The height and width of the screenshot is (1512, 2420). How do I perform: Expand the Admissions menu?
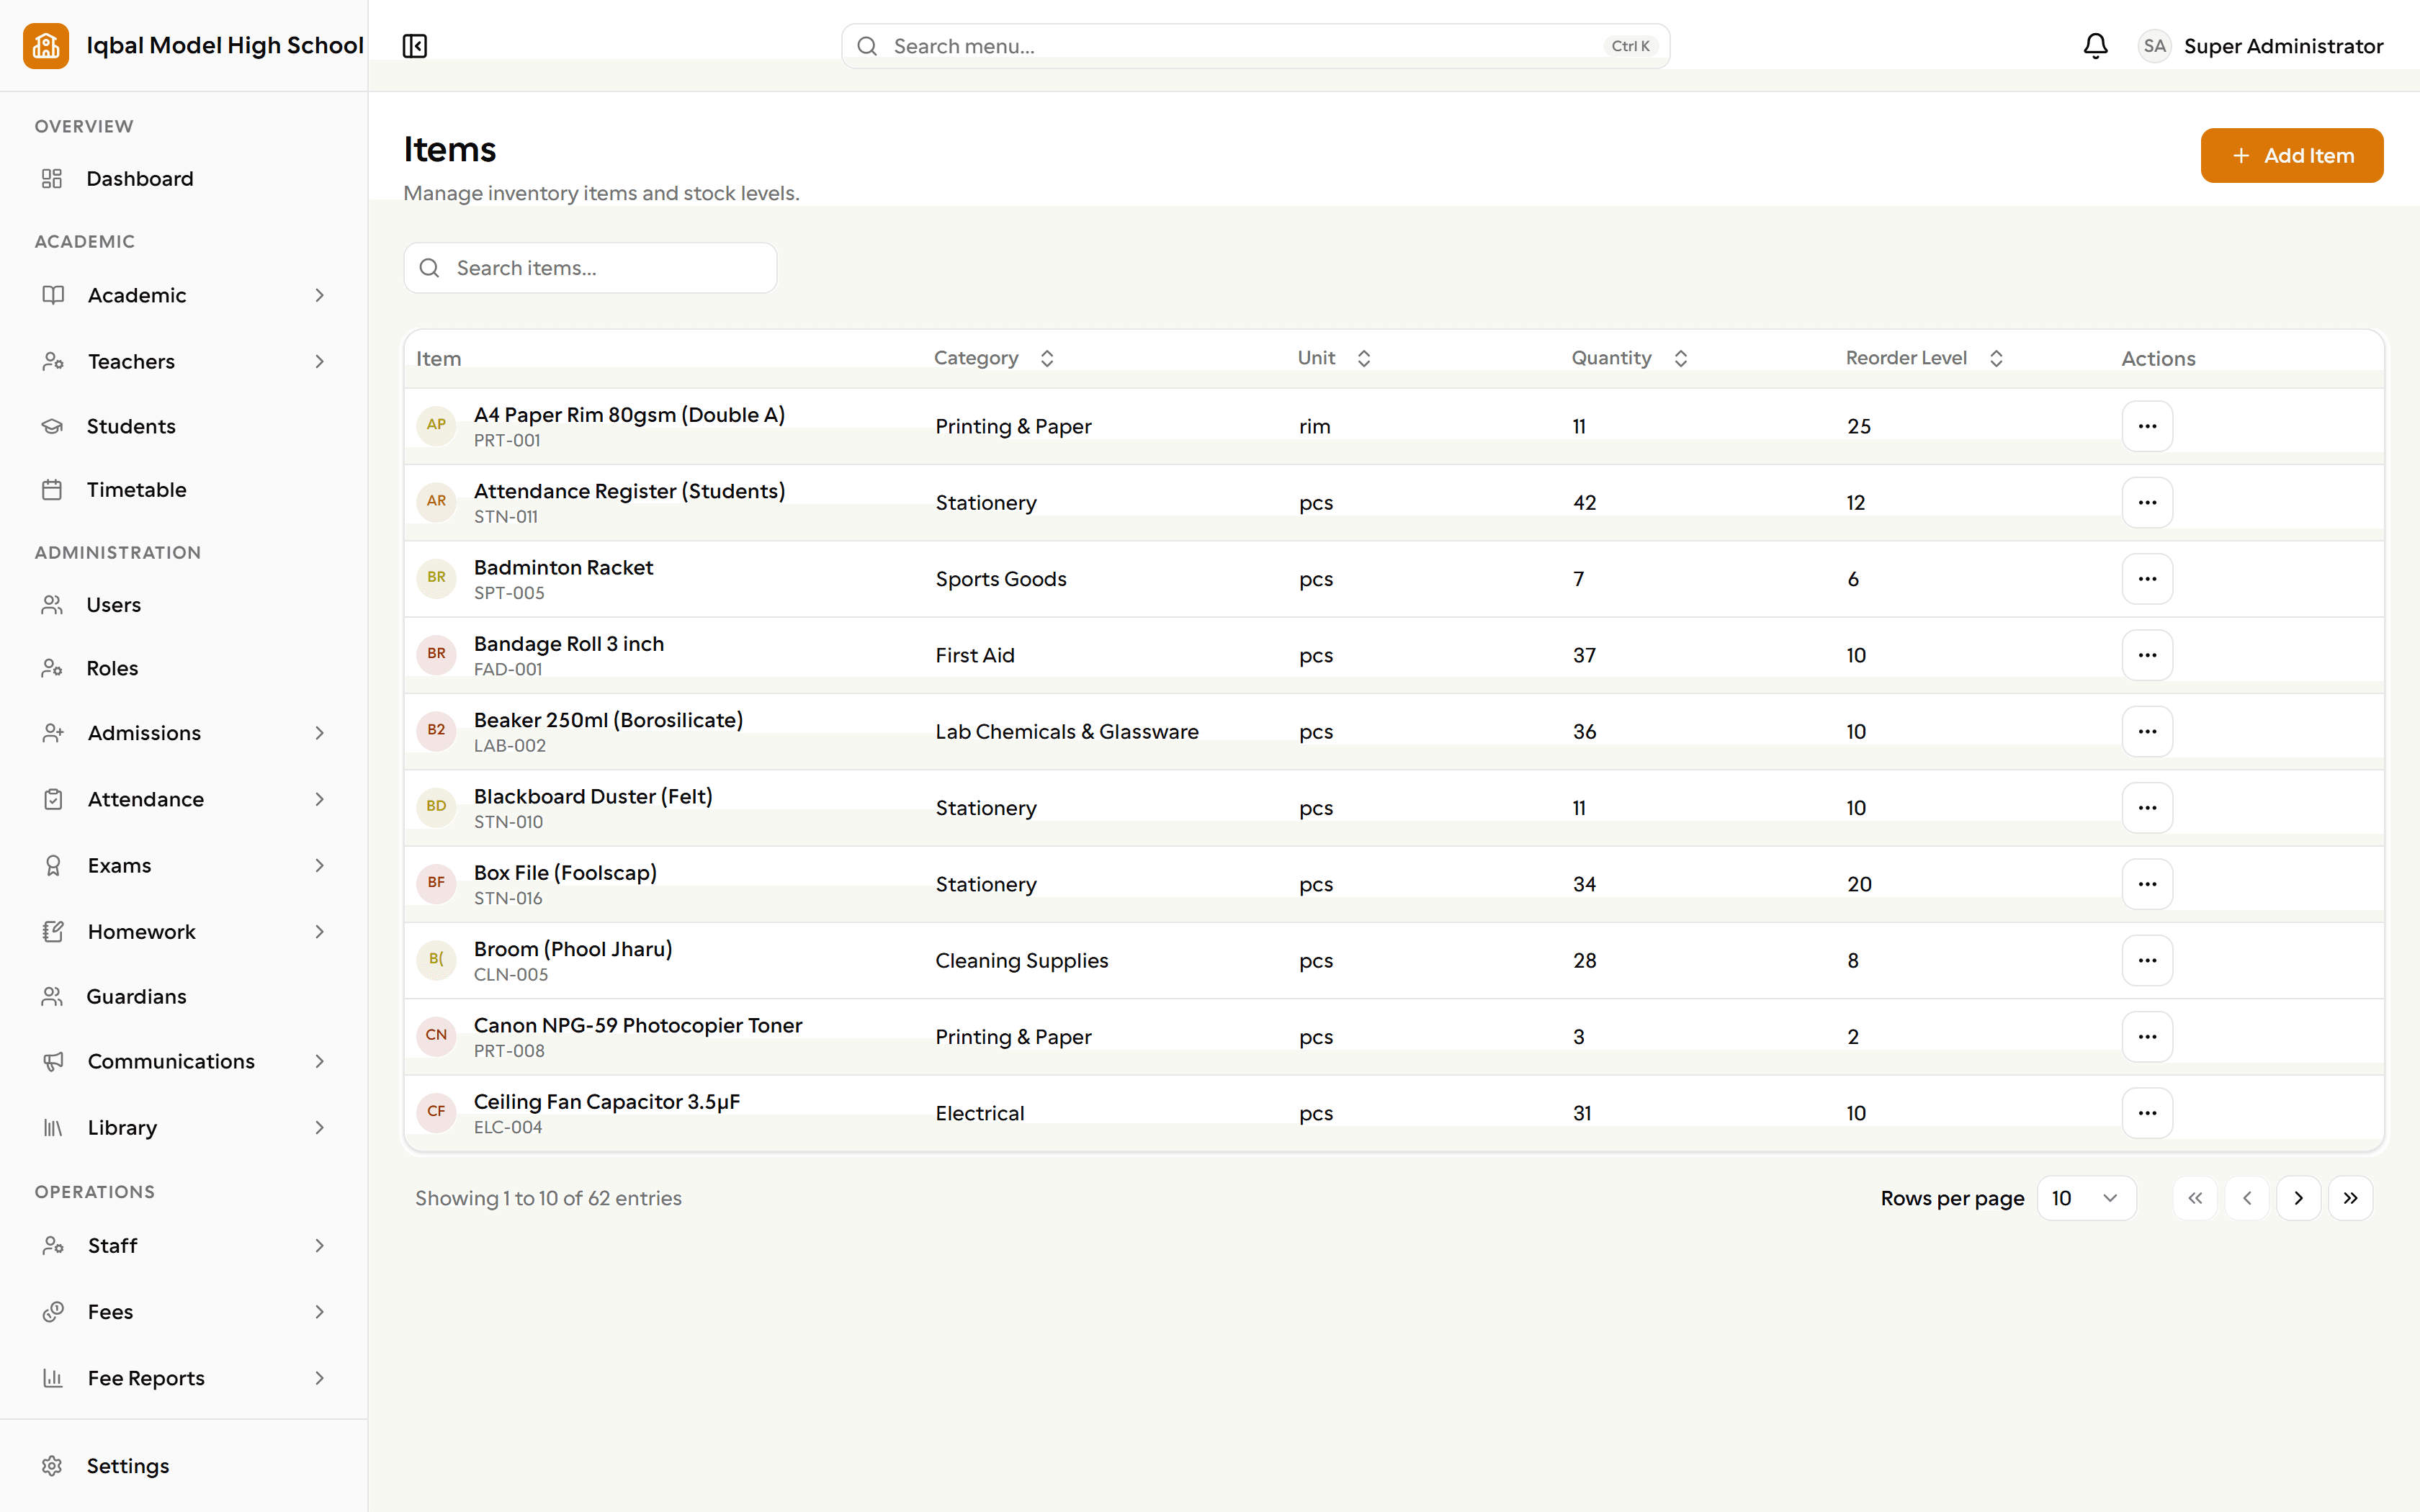pyautogui.click(x=184, y=733)
